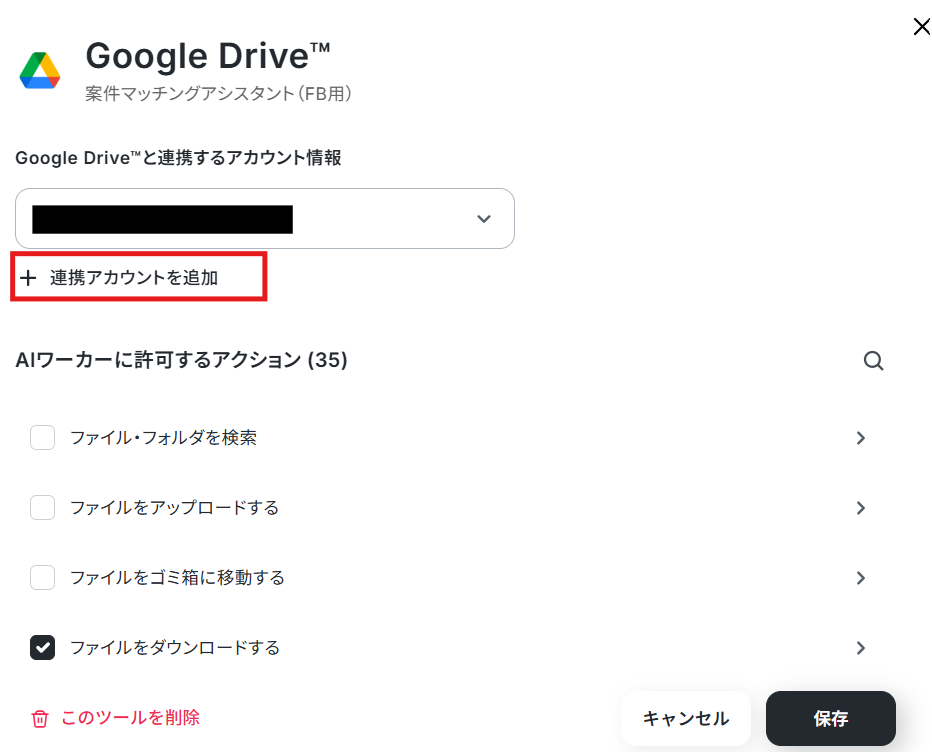932x752 pixels.
Task: Select the ファイルをダウンロードする action label
Action: [175, 647]
